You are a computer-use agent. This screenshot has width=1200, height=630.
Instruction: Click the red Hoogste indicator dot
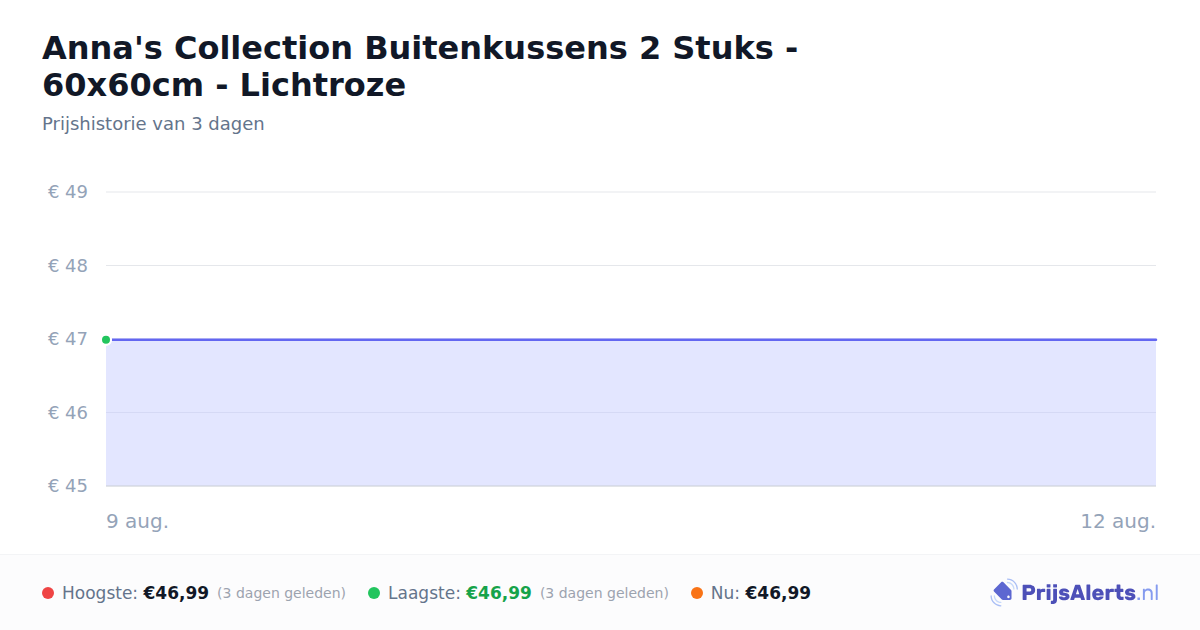click(x=48, y=593)
